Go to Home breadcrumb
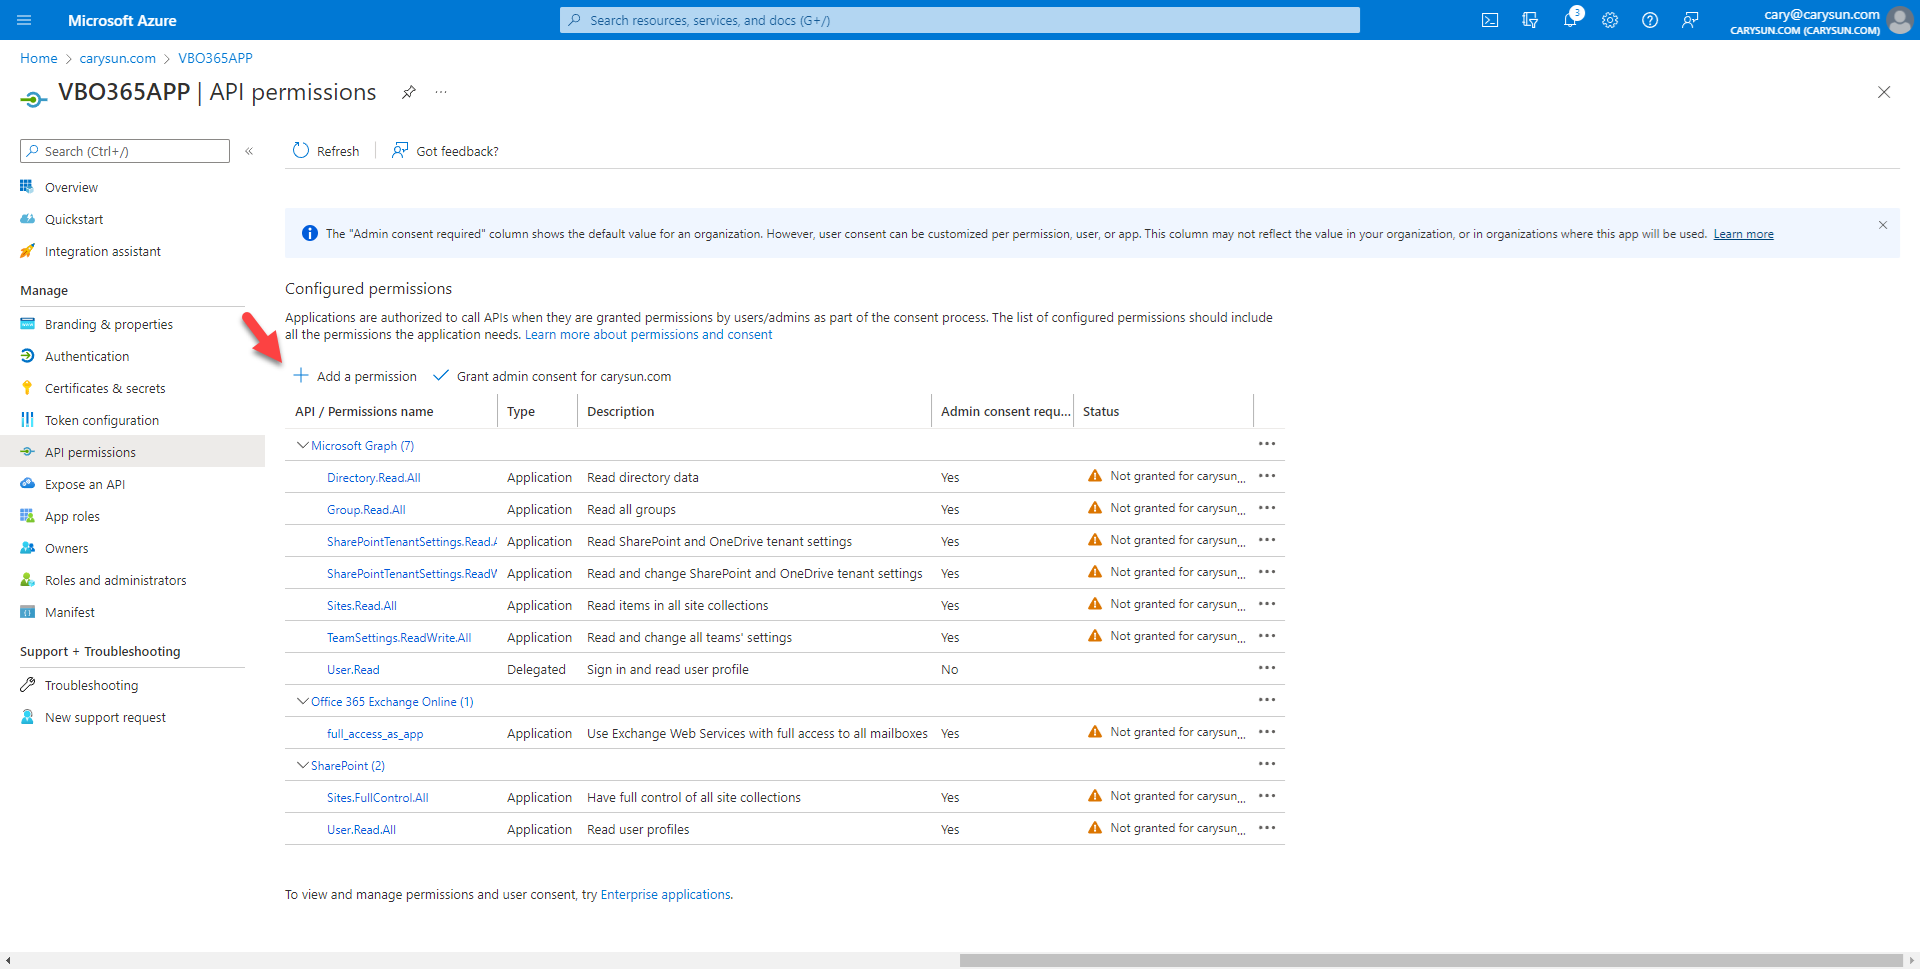The image size is (1920, 969). point(39,58)
